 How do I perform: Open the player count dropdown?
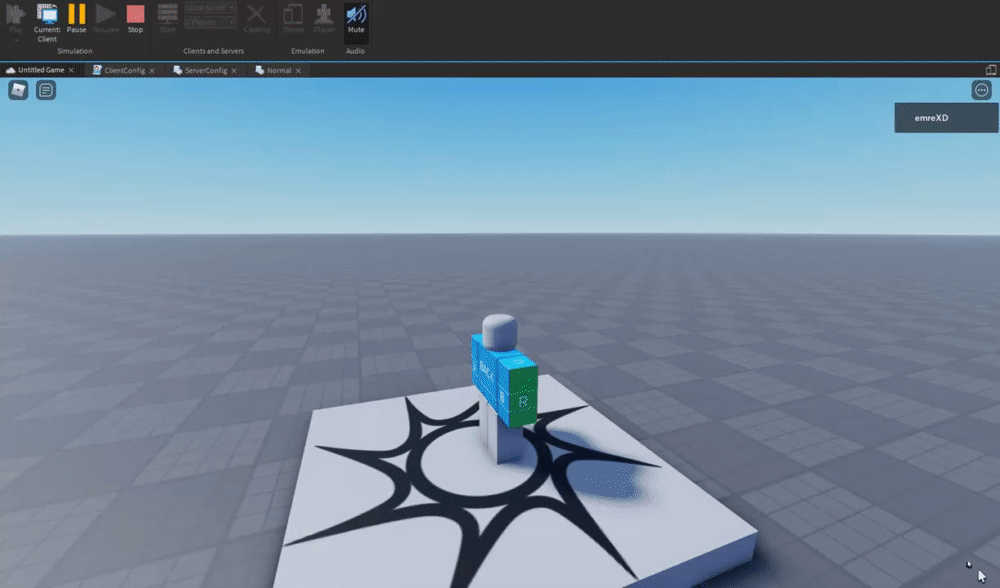pyautogui.click(x=210, y=22)
